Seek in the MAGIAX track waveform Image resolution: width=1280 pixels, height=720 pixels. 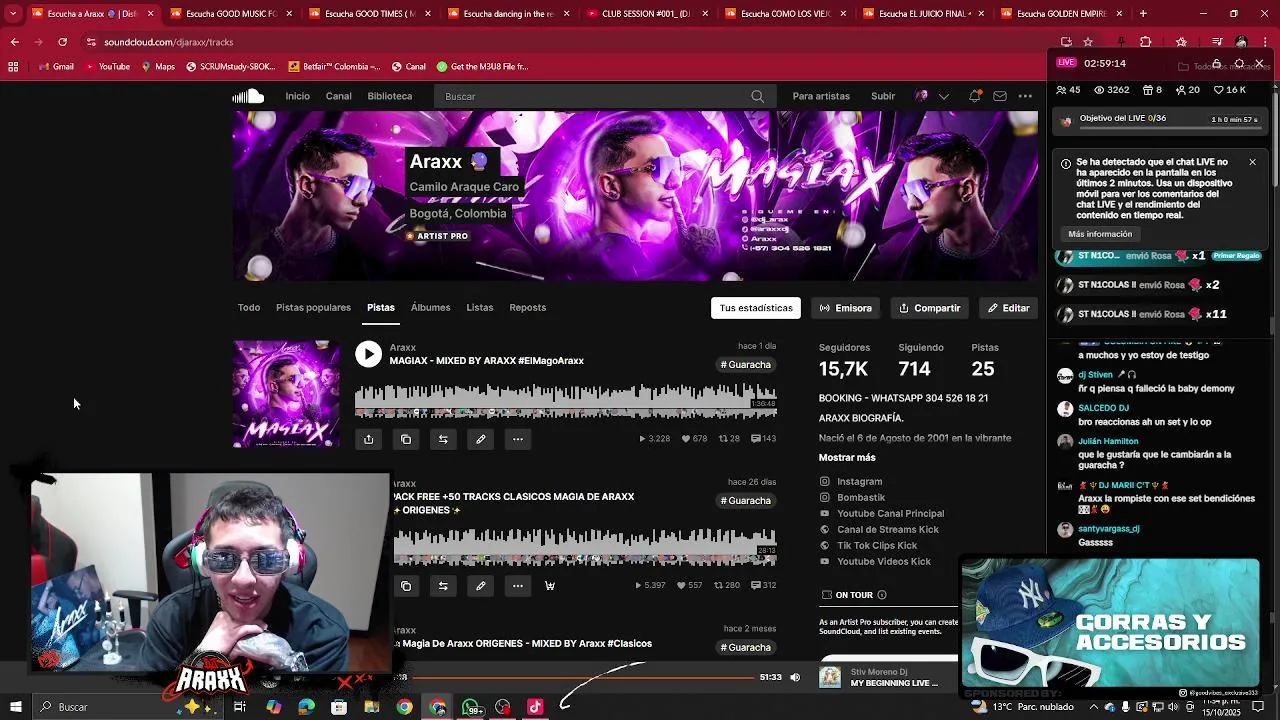point(565,402)
